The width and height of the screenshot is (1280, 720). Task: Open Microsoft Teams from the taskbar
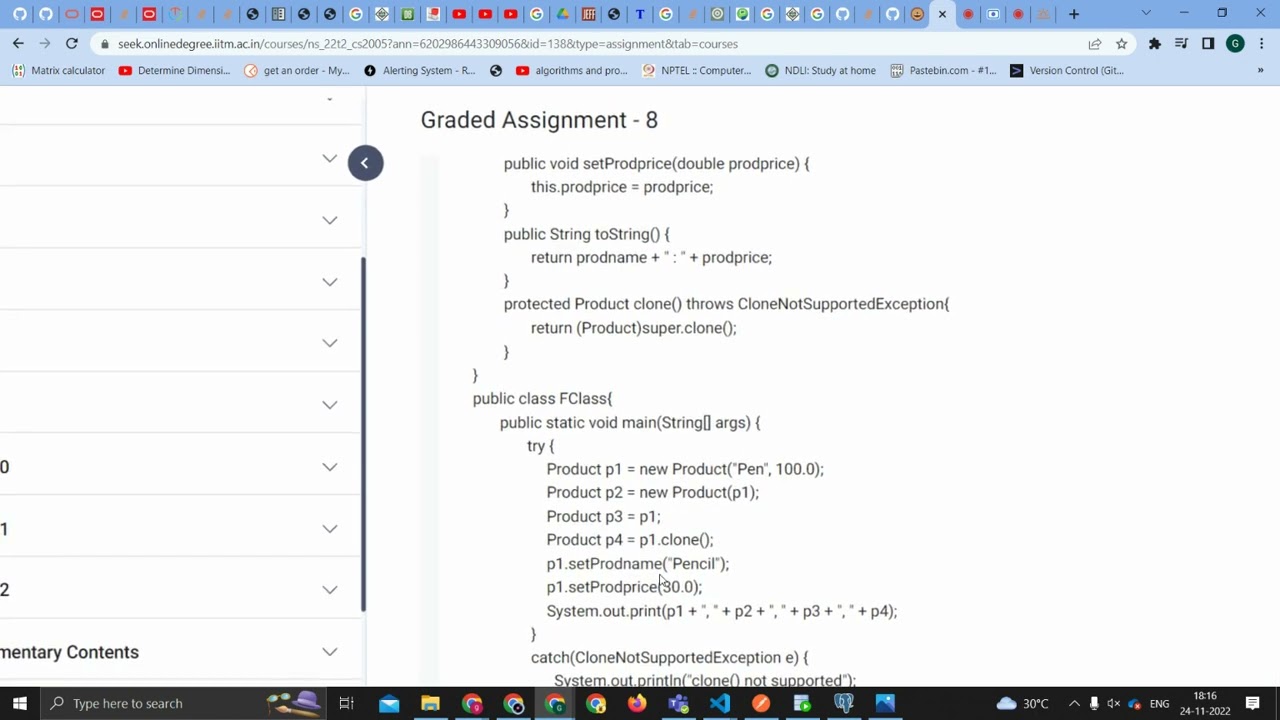[x=679, y=703]
